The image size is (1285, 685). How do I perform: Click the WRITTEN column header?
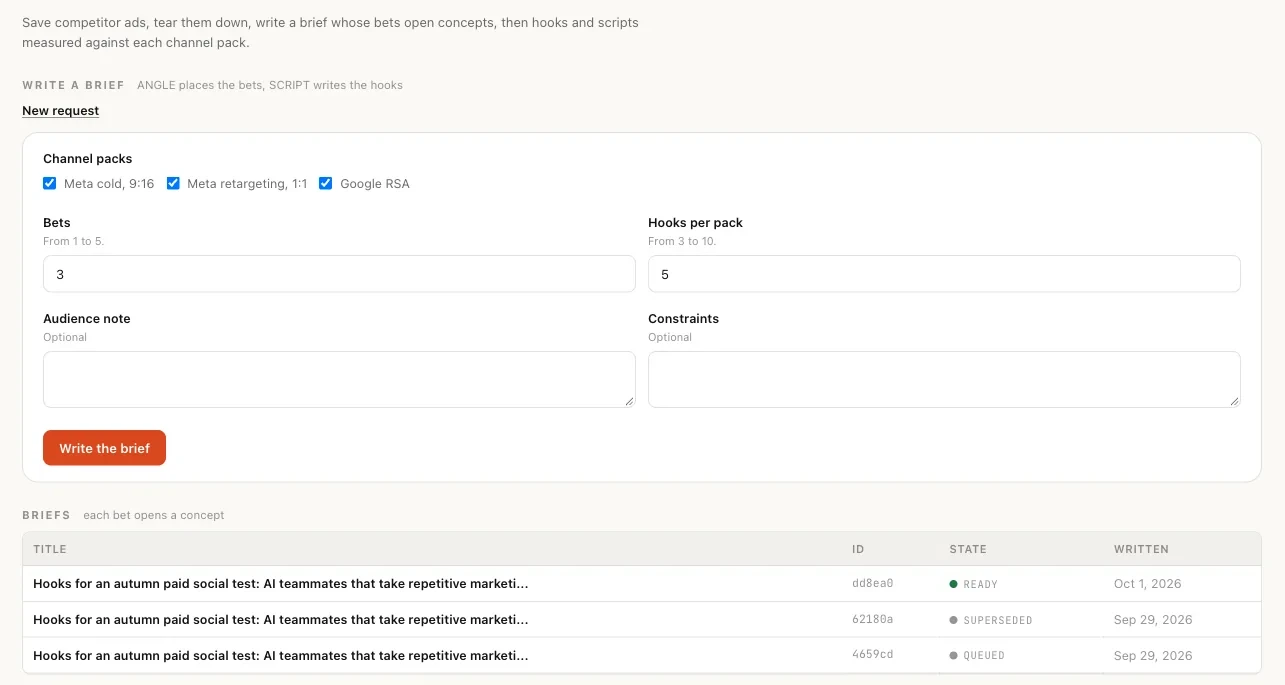(1141, 549)
